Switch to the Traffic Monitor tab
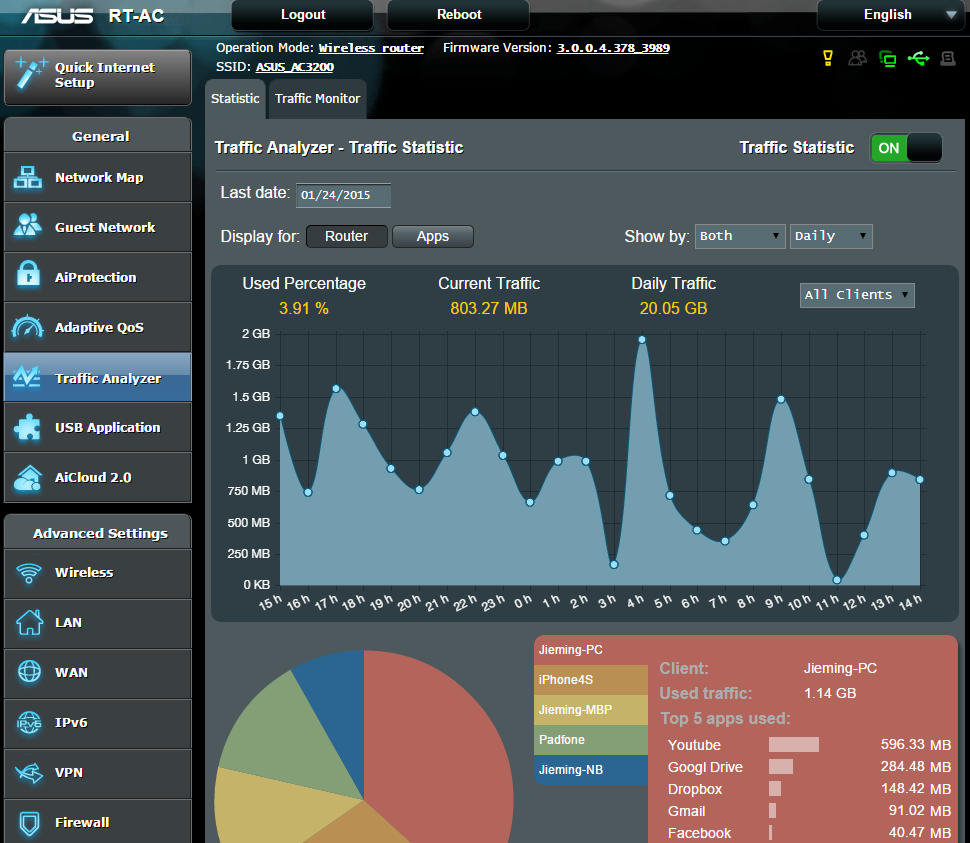 [317, 99]
